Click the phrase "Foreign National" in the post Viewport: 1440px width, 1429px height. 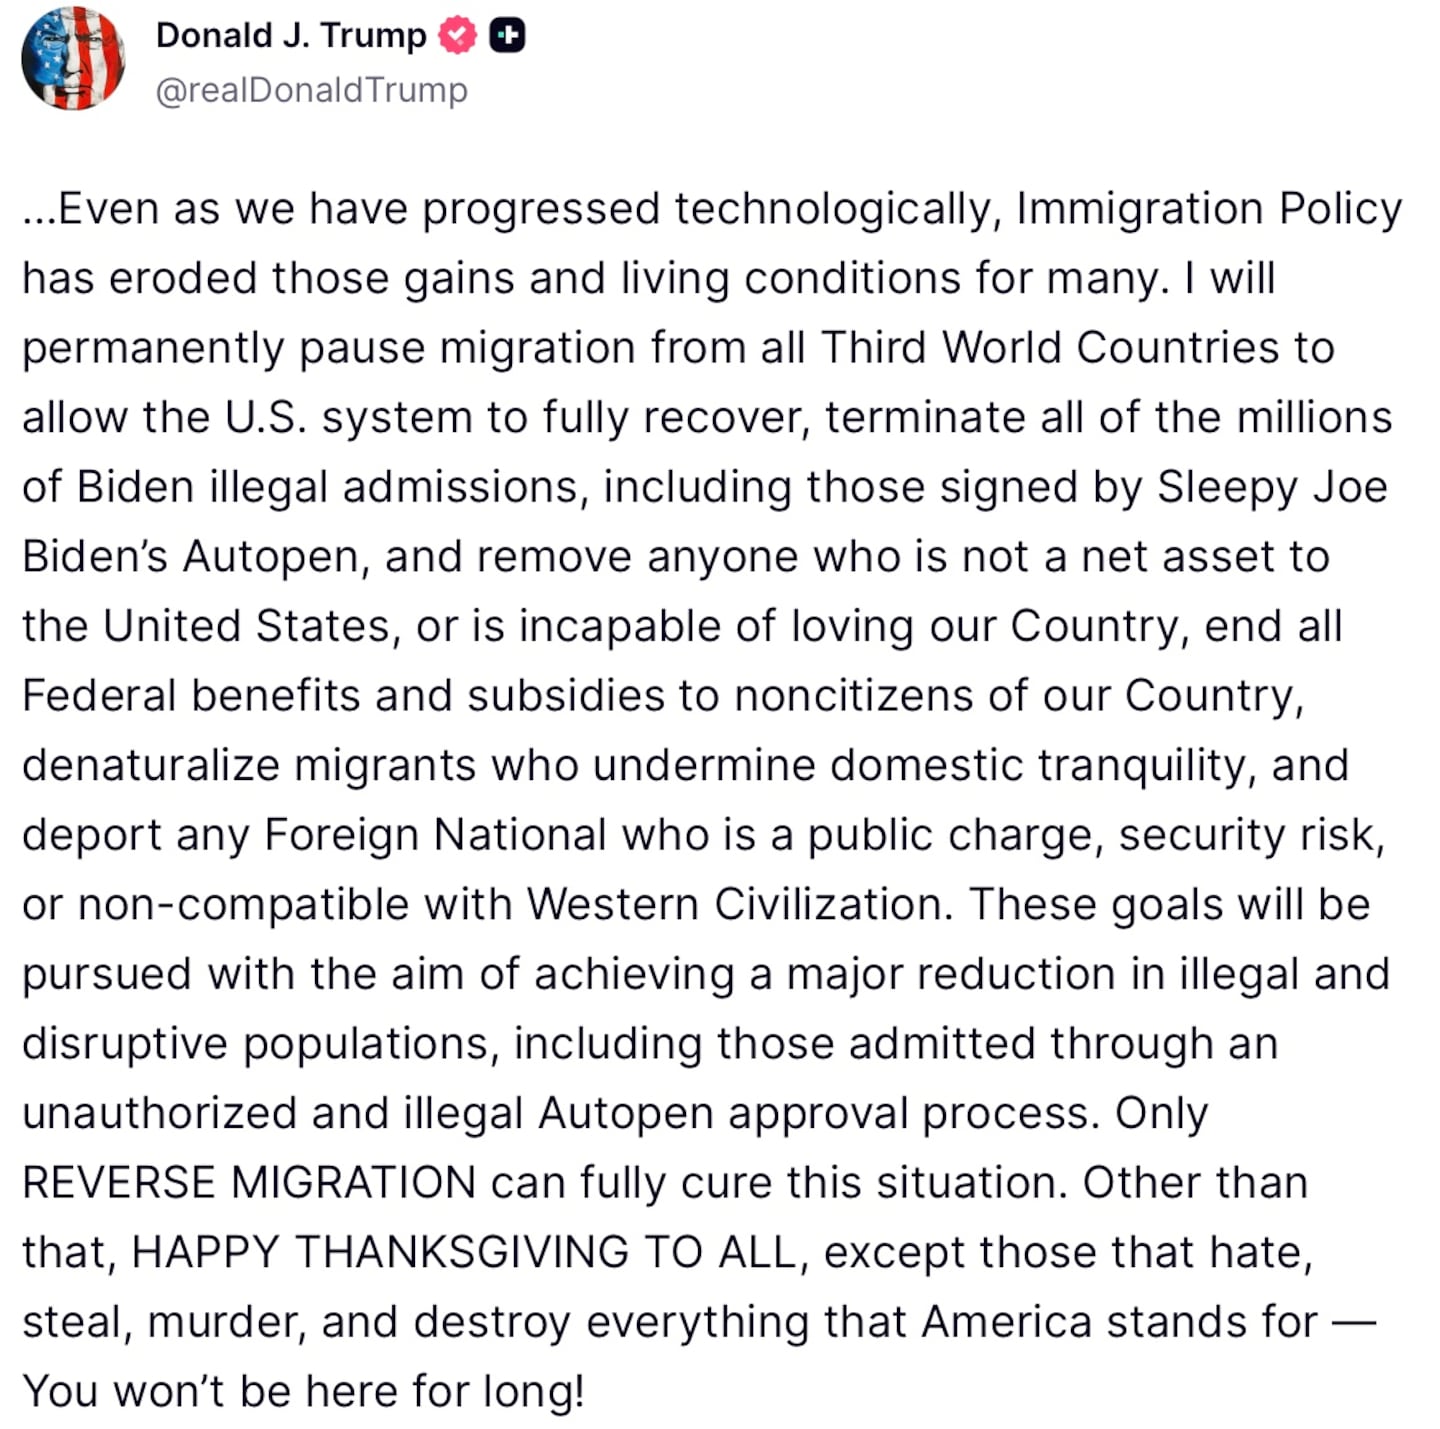click(x=435, y=835)
